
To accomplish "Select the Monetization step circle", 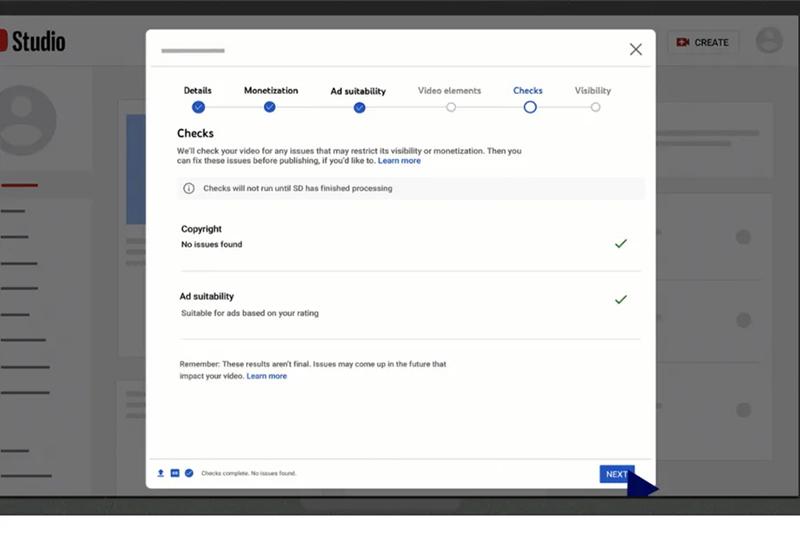I will (270, 107).
